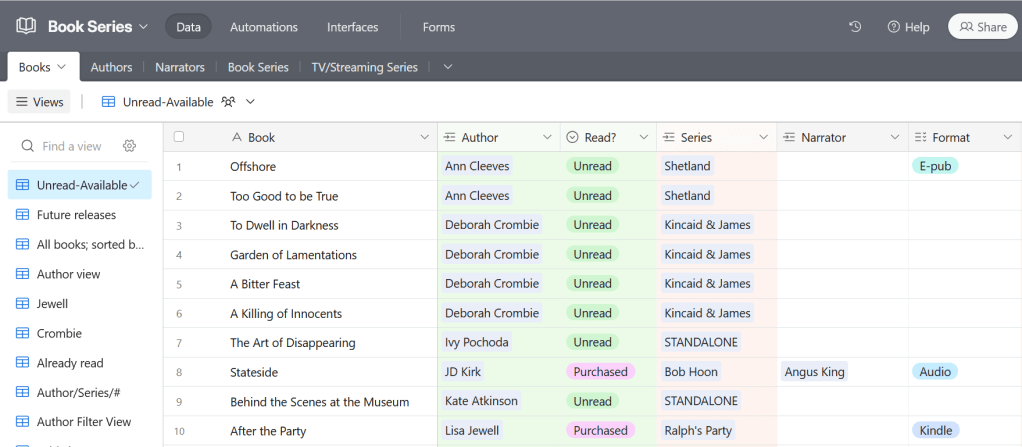Open the Series column dropdown arrow

coord(764,137)
